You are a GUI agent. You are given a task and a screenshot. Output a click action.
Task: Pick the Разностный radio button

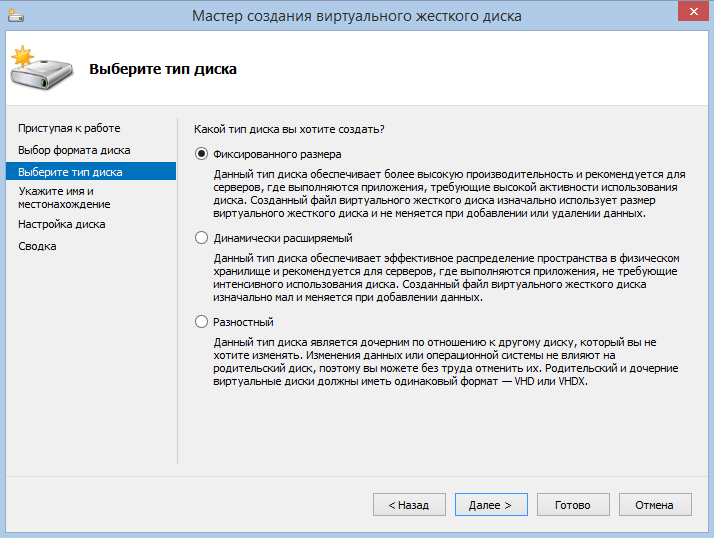click(x=202, y=322)
